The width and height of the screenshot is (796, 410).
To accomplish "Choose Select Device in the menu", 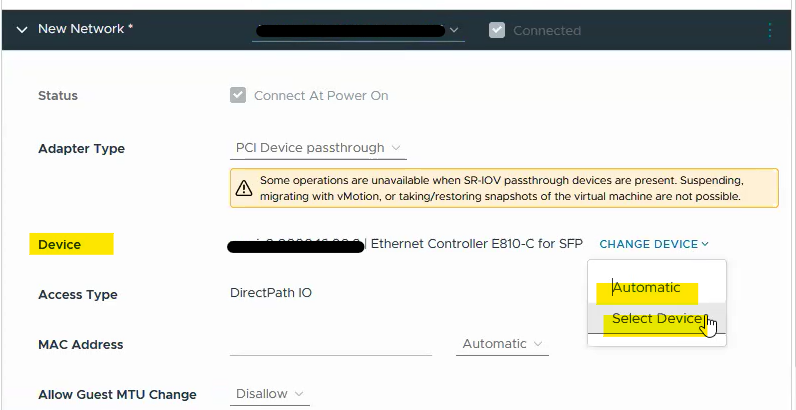I will click(657, 319).
